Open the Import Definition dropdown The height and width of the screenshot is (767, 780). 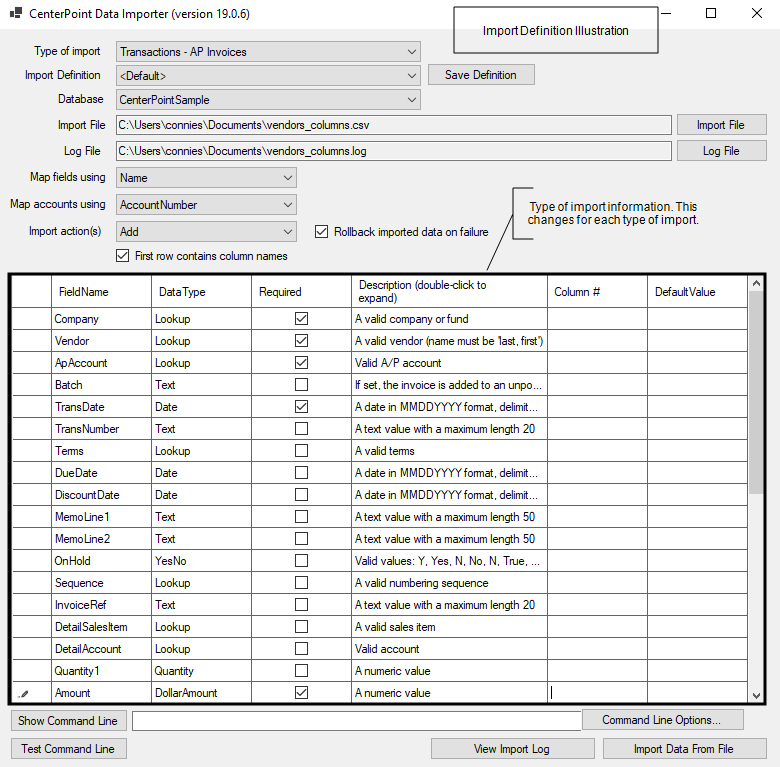(x=268, y=76)
